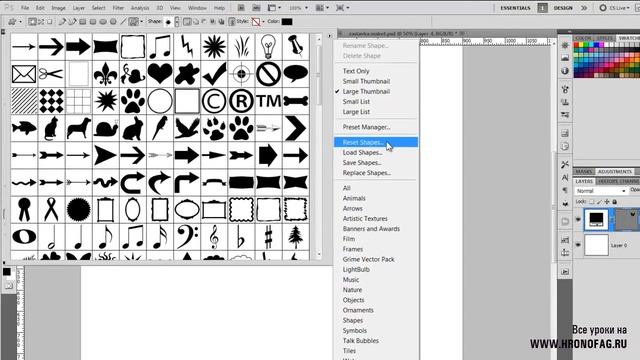The width and height of the screenshot is (640, 360).
Task: Select the award ribbon rosette shape
Action: click(24, 210)
